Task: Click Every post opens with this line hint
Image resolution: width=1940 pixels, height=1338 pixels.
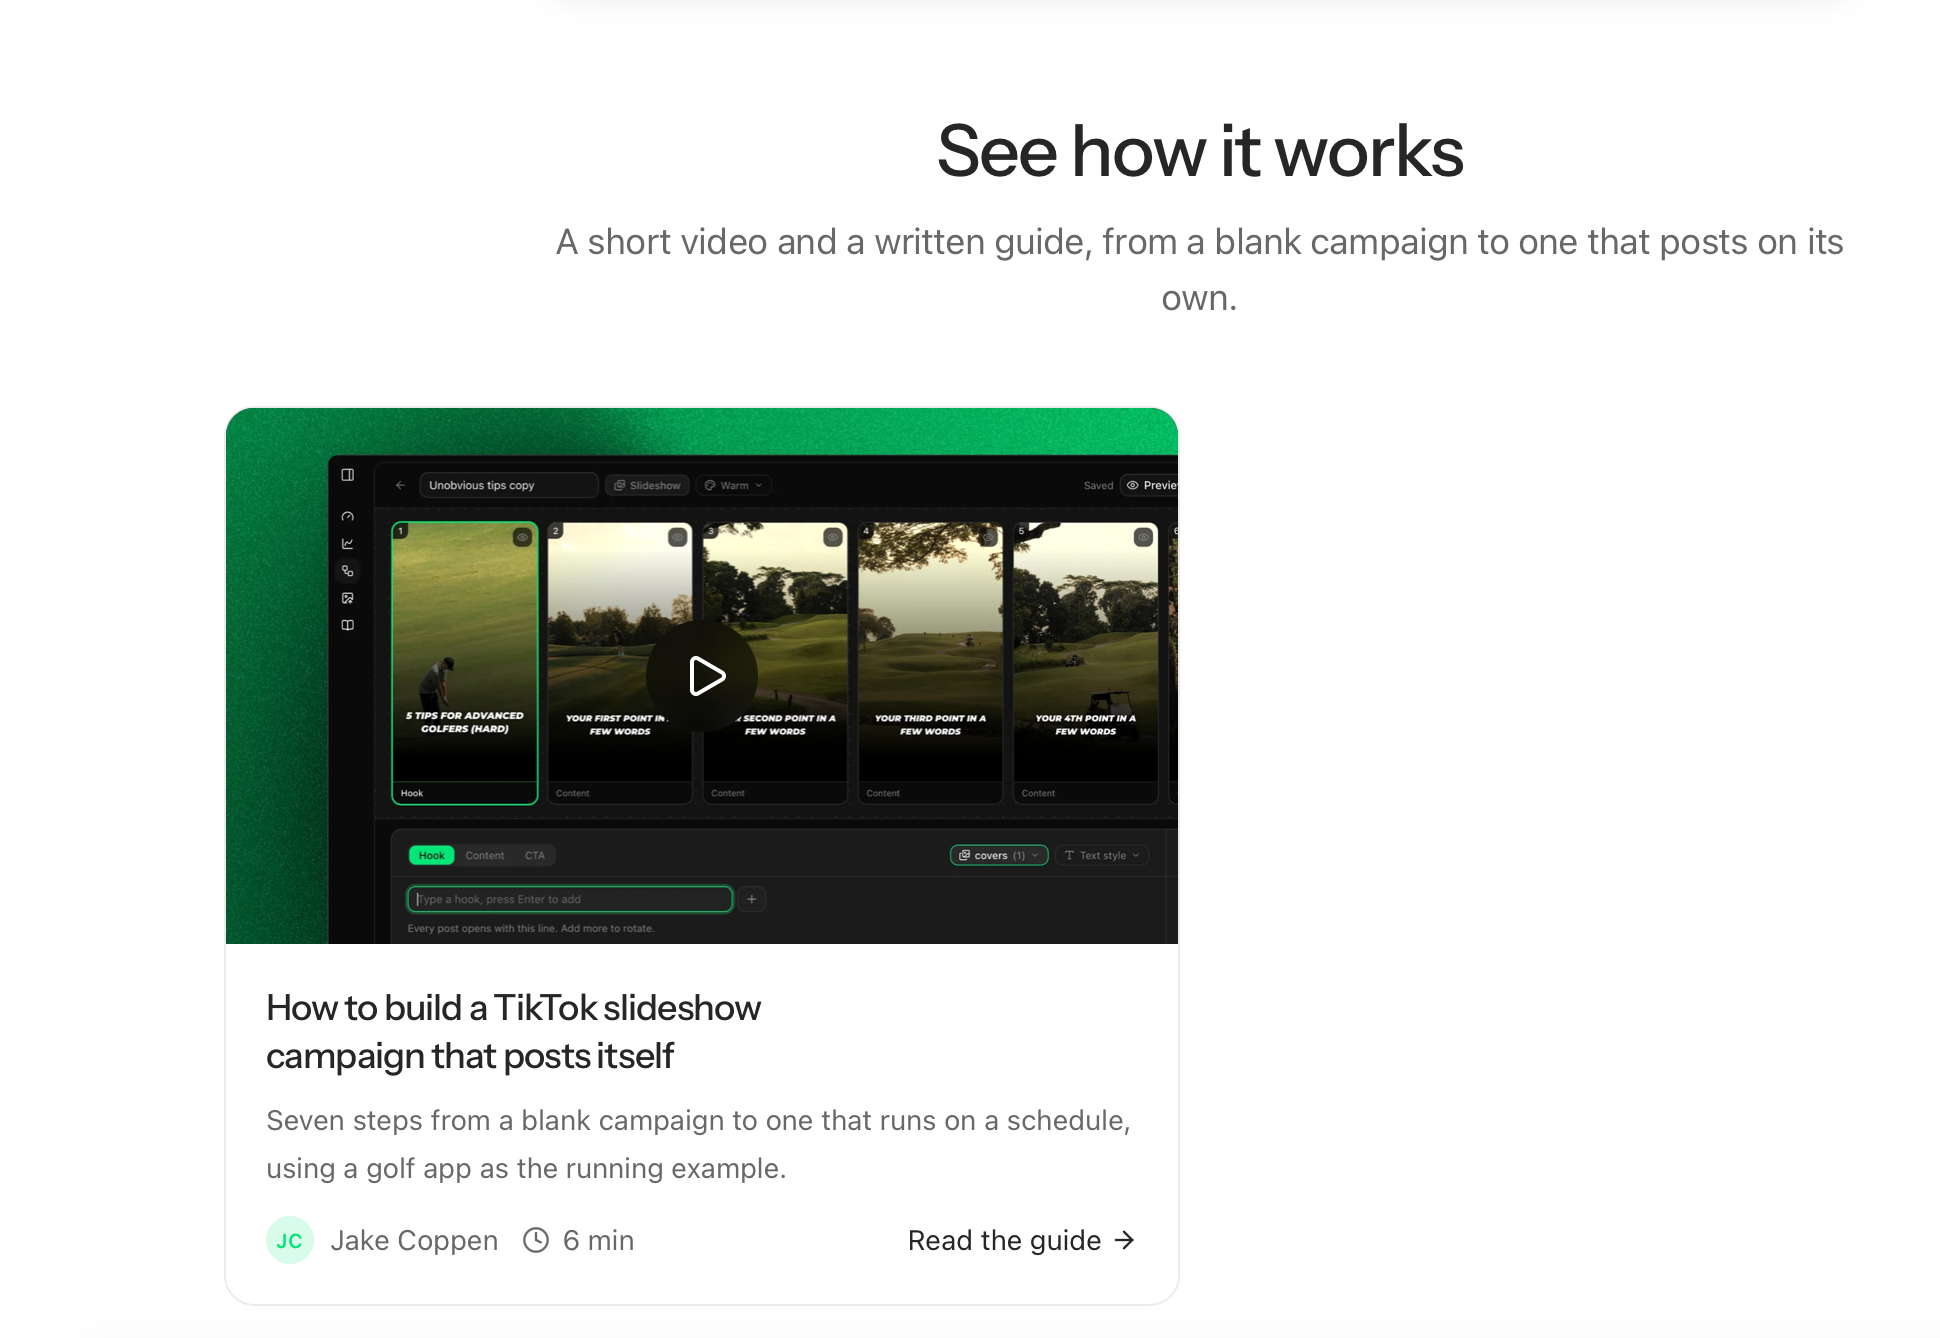Action: (x=531, y=928)
